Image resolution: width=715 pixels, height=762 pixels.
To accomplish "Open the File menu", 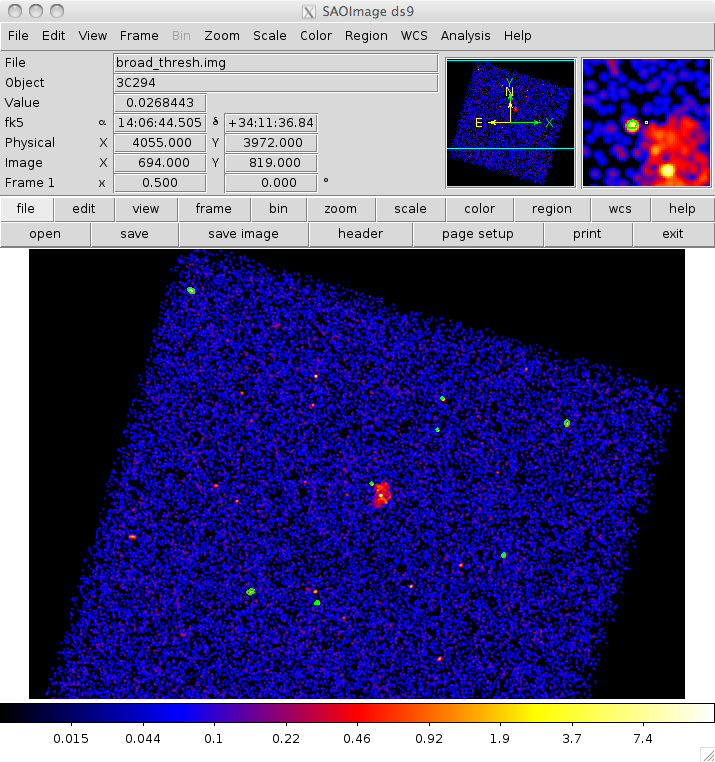I will (x=17, y=35).
